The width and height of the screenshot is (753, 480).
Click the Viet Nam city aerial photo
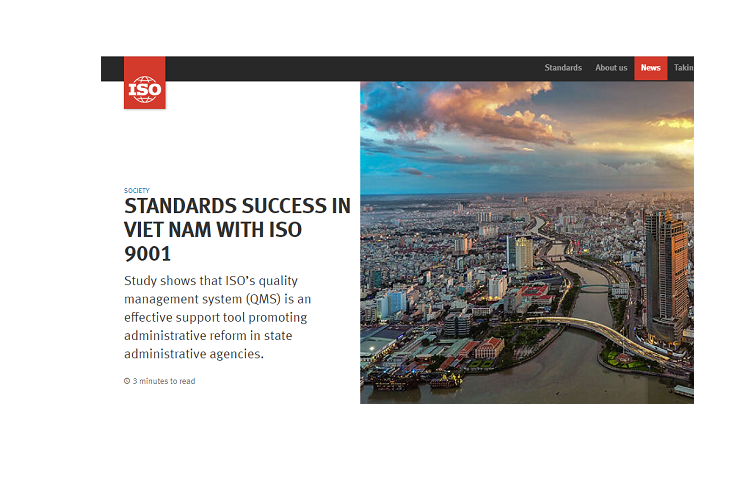click(x=527, y=242)
